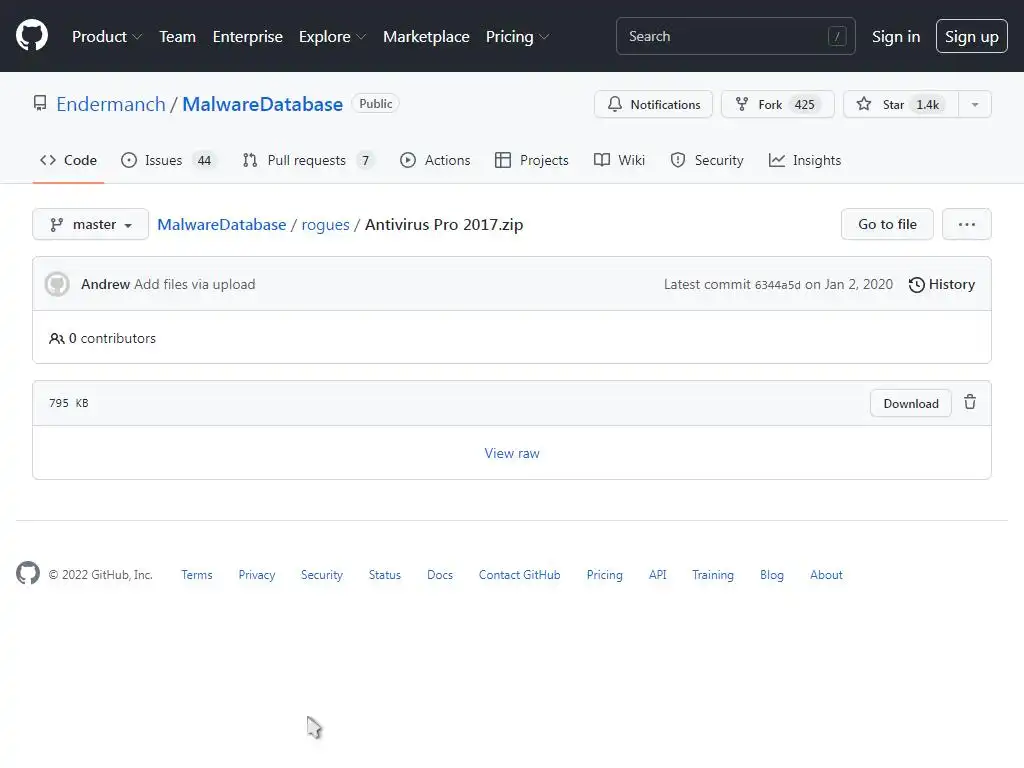Open Training in the footer
Screen dimensions: 1024x768
(712, 575)
